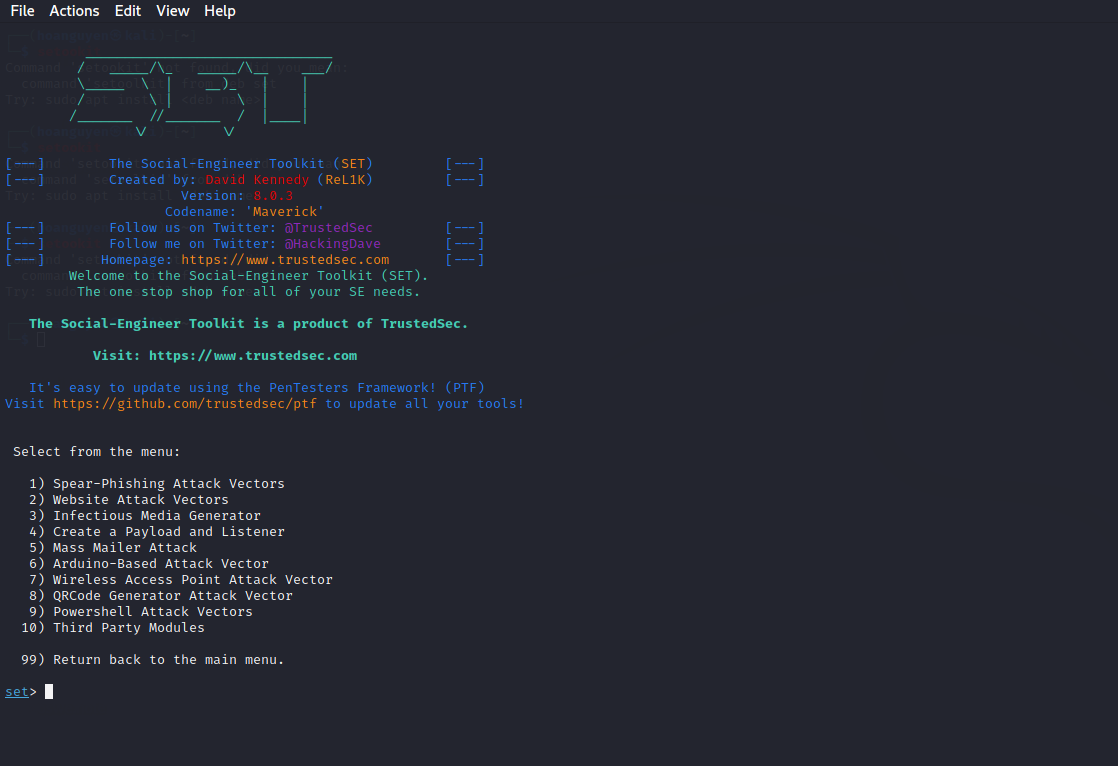Click the '(PTF)' text

coord(465,387)
